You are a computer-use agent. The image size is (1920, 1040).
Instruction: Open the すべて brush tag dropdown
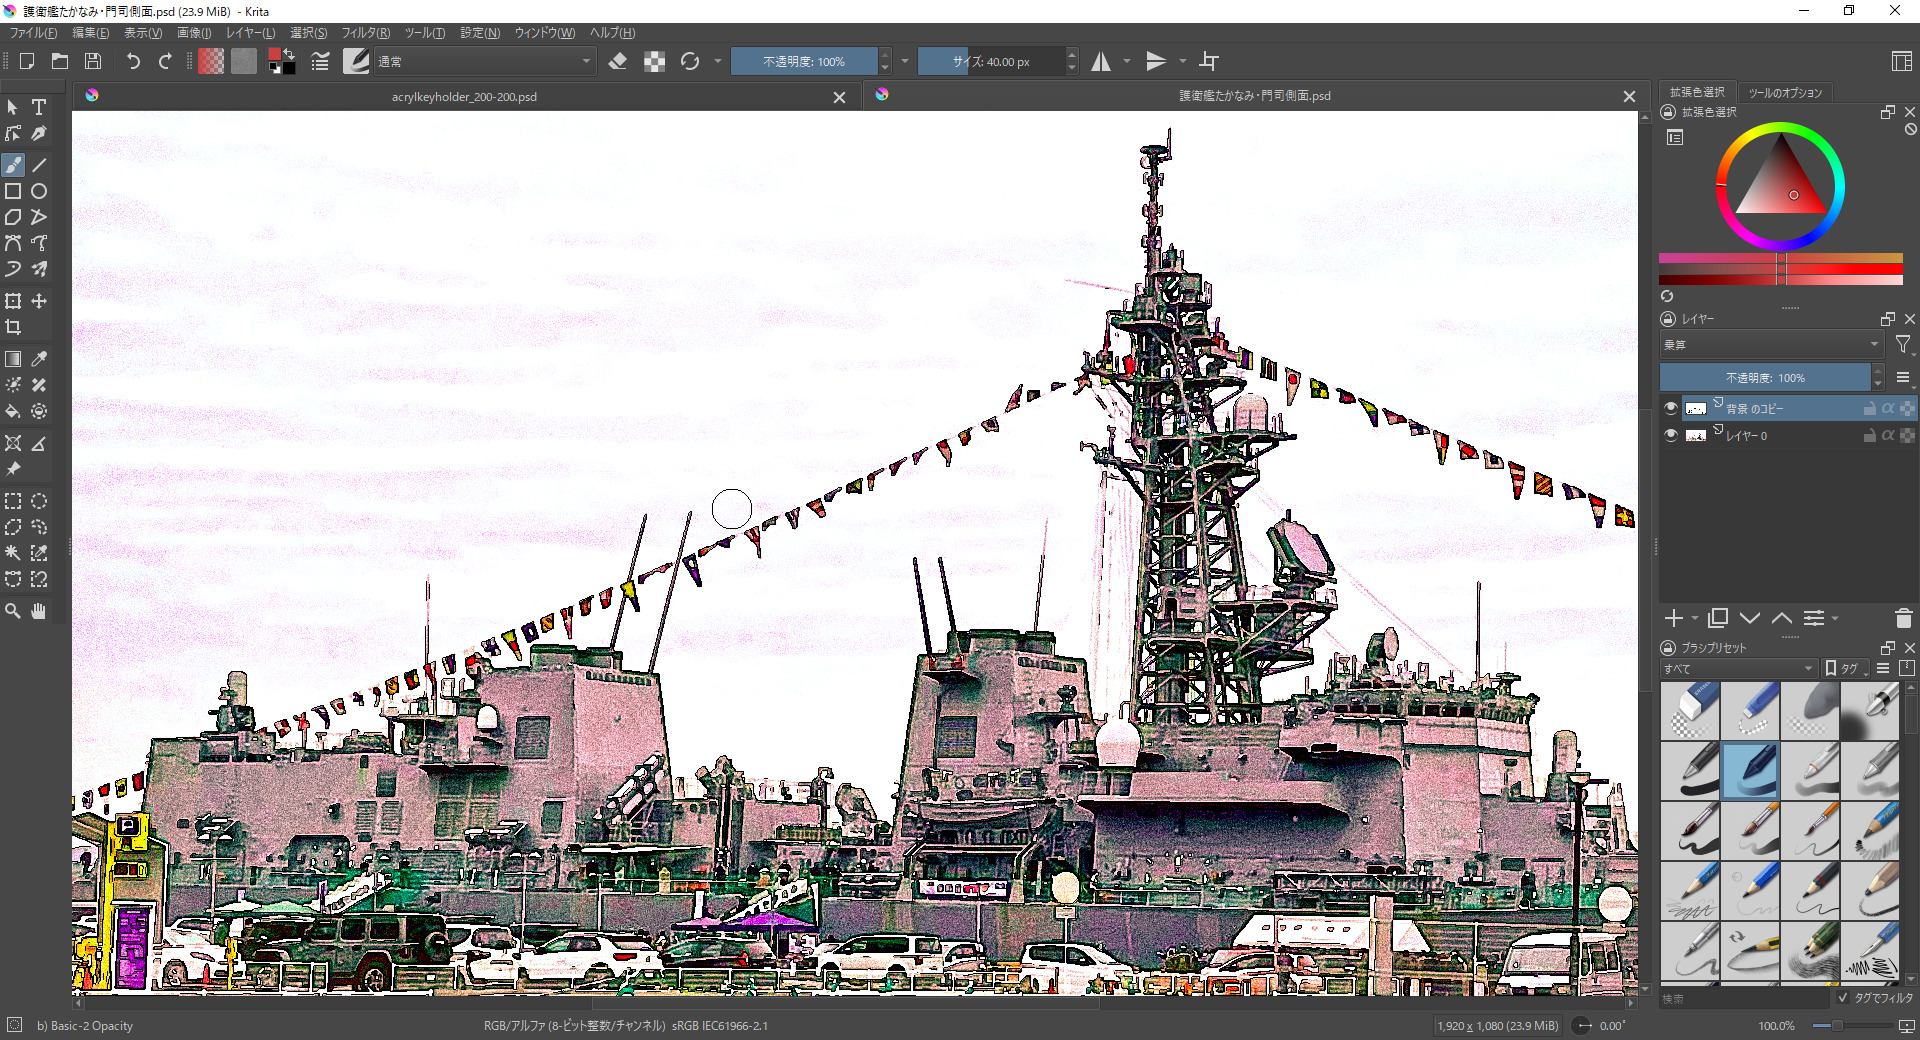point(1738,668)
